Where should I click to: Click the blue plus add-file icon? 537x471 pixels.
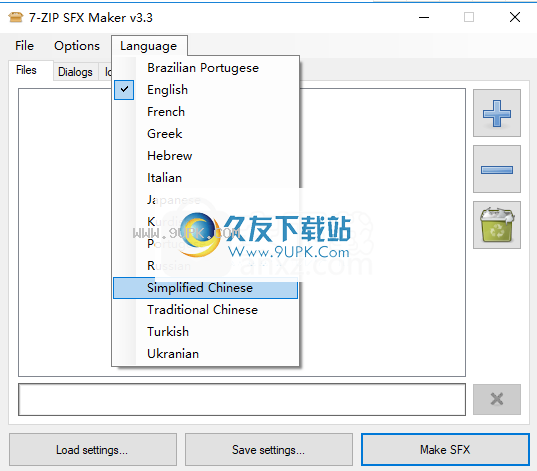[497, 113]
